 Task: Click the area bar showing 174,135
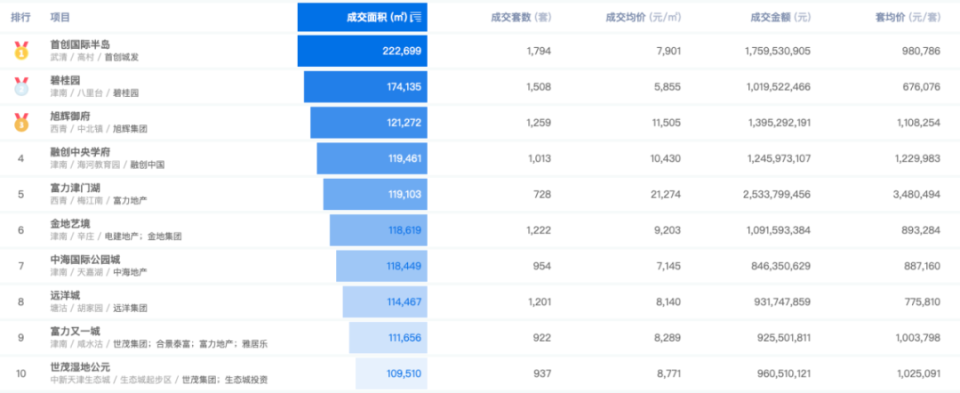pos(366,87)
